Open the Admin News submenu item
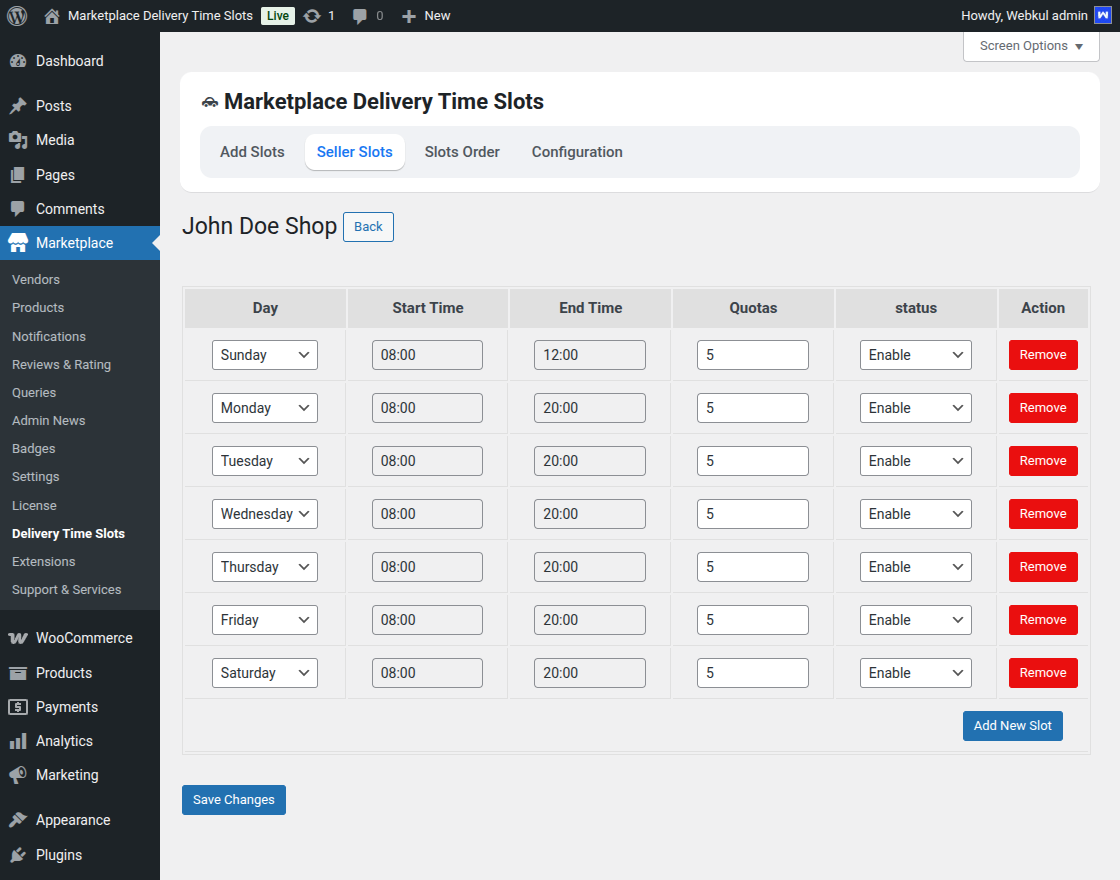The width and height of the screenshot is (1120, 880). [49, 421]
